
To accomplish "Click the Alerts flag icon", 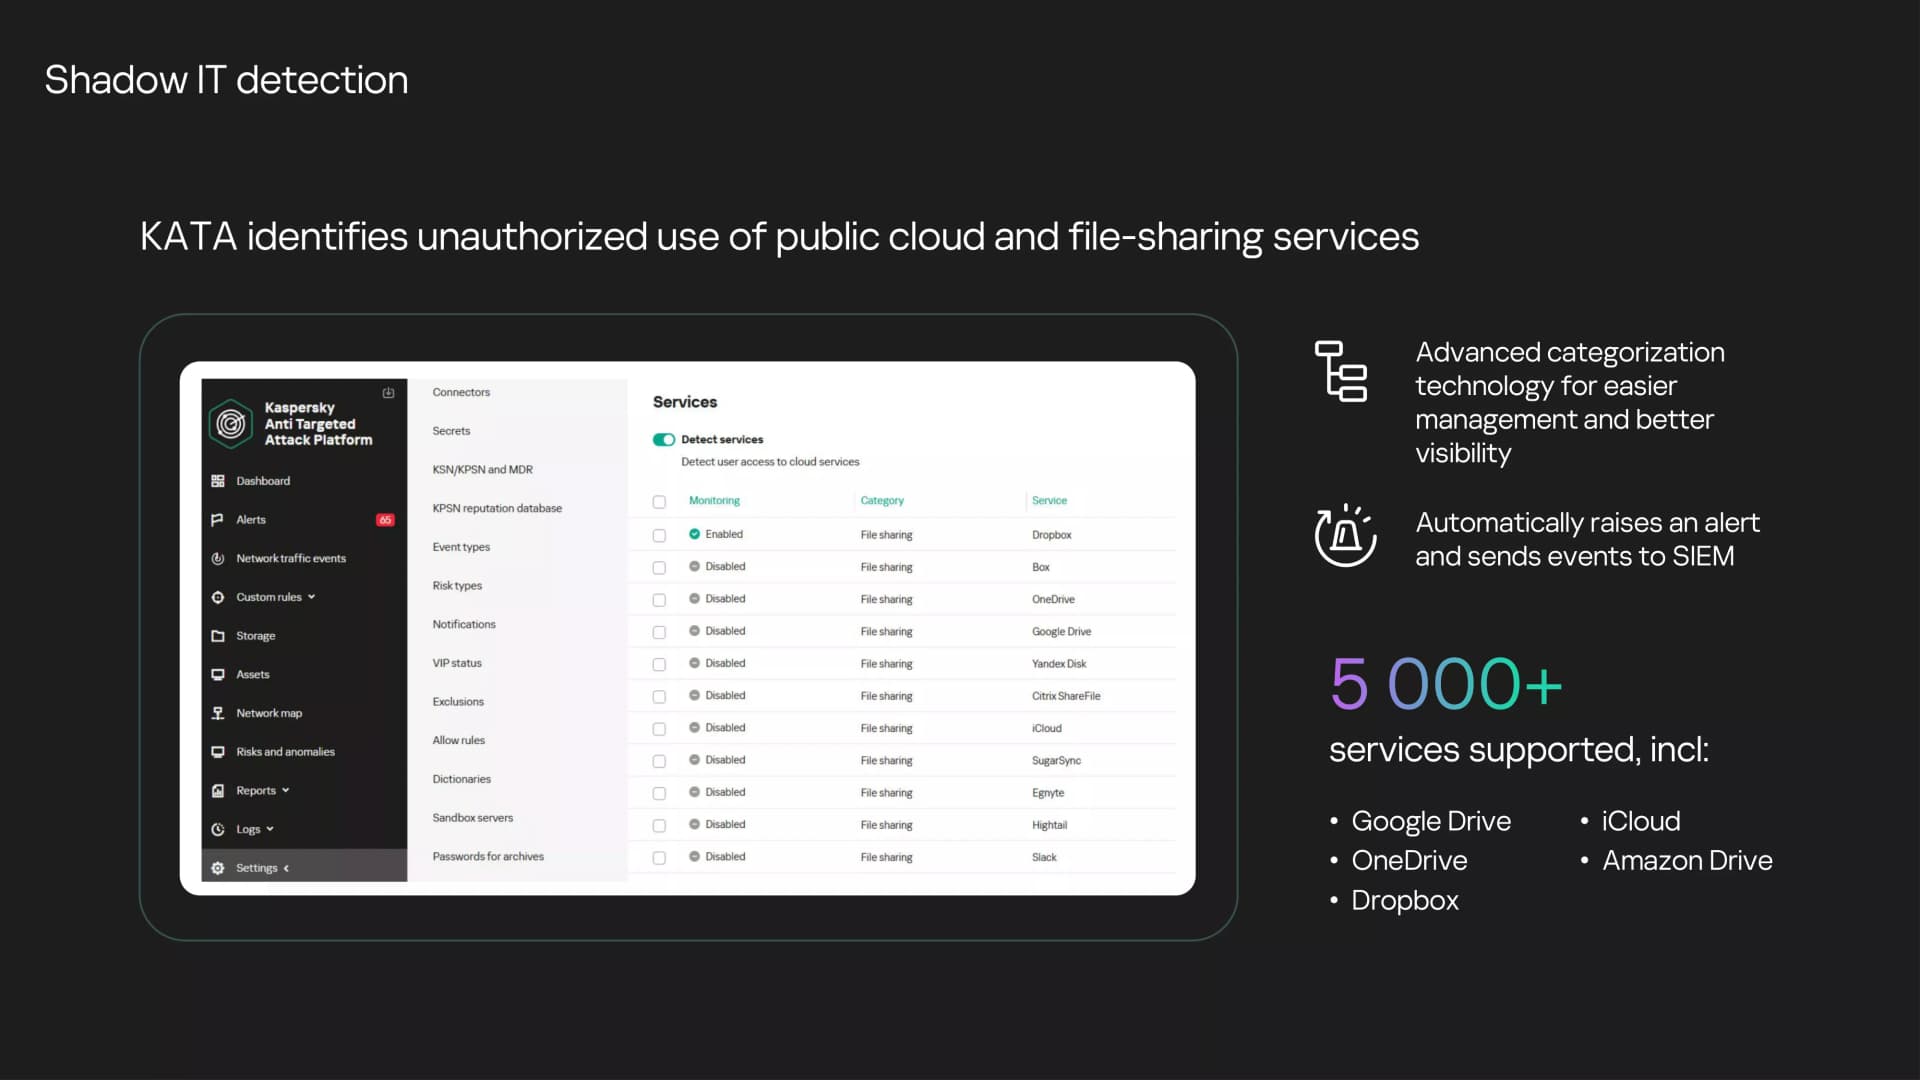I will [218, 520].
